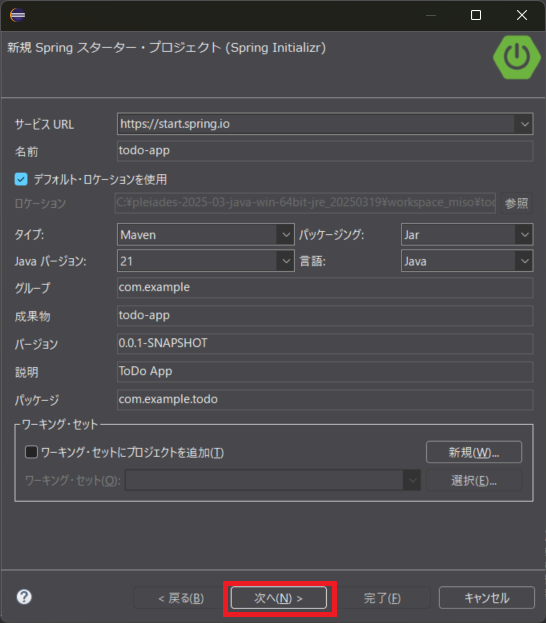Uncheck the デフォルト・ロケーションを使用 checkbox

coord(21,179)
